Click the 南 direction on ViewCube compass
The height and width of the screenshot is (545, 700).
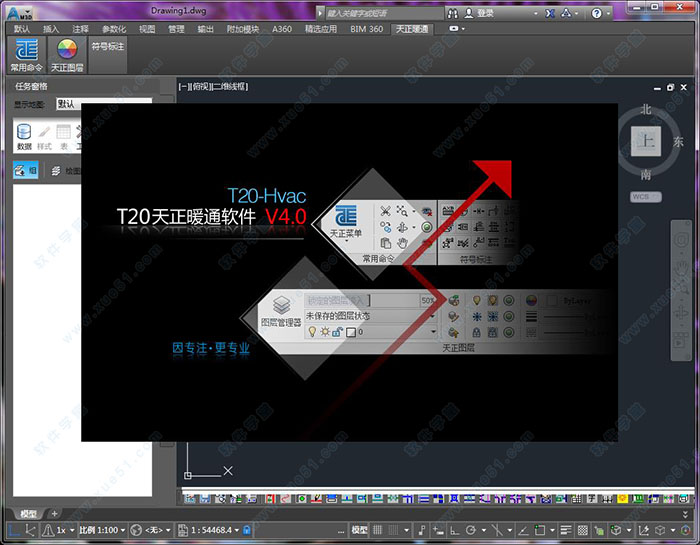click(x=646, y=175)
